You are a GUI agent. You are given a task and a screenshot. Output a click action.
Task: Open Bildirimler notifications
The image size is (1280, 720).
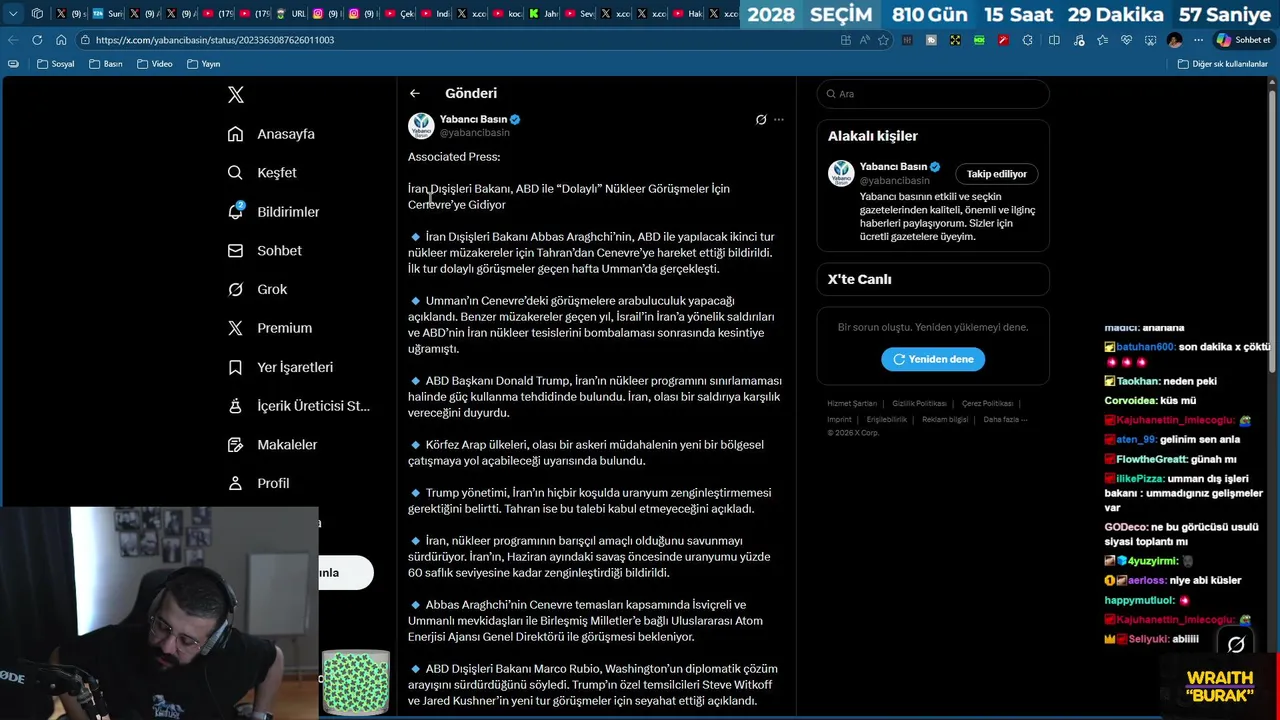[x=273, y=212]
